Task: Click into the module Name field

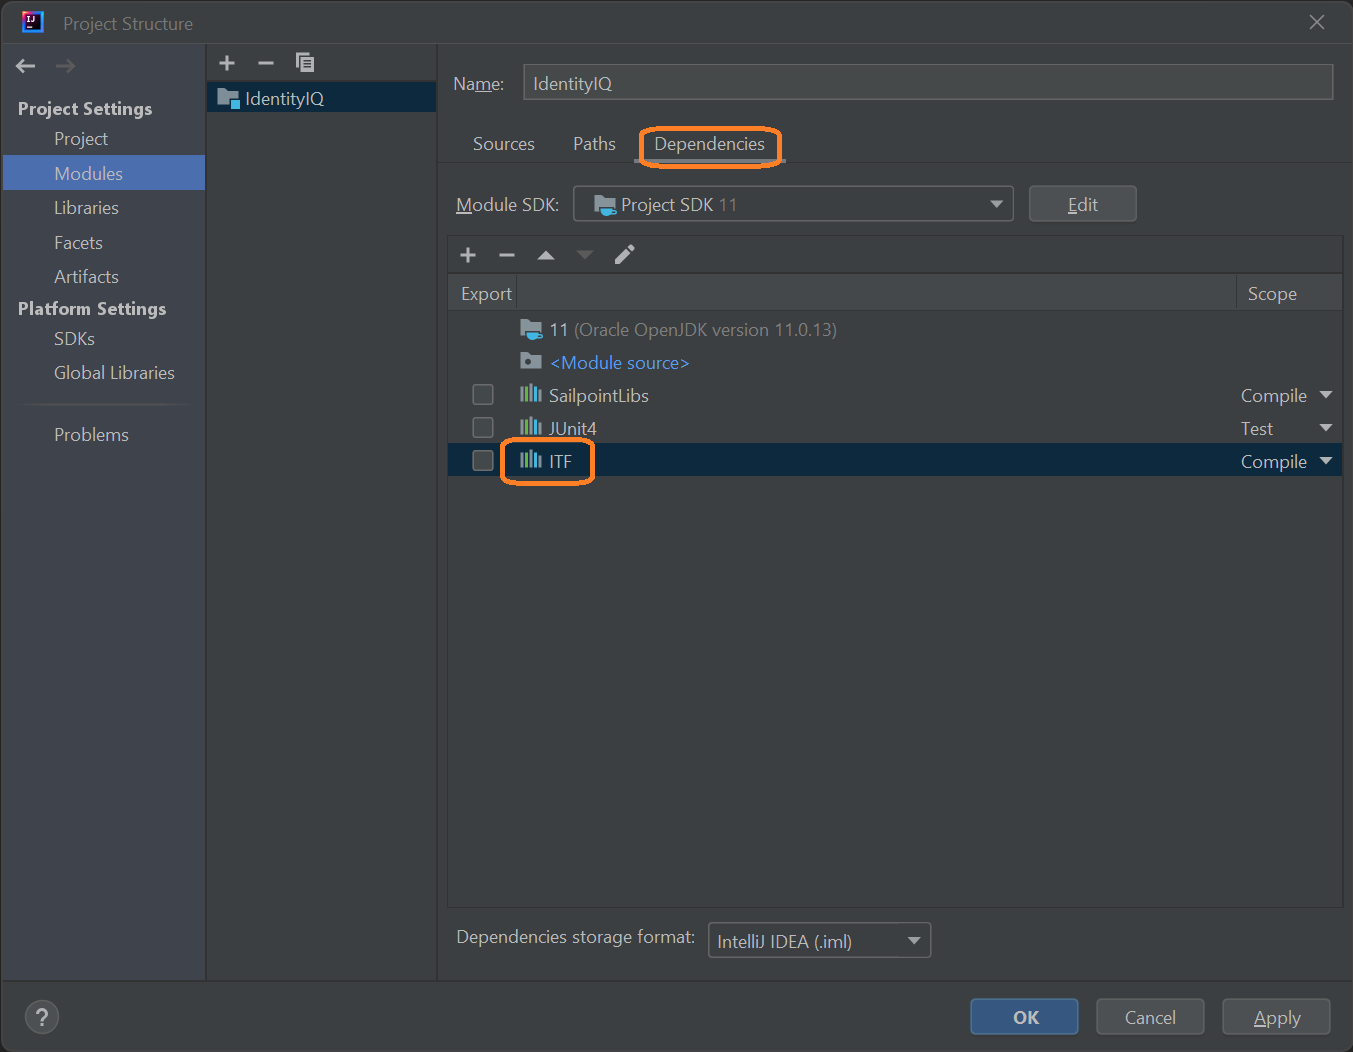Action: [928, 83]
